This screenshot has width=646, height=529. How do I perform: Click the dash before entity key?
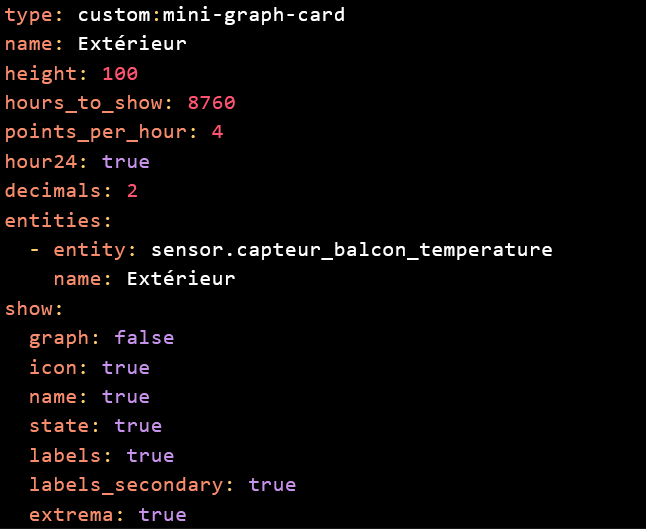pos(35,250)
